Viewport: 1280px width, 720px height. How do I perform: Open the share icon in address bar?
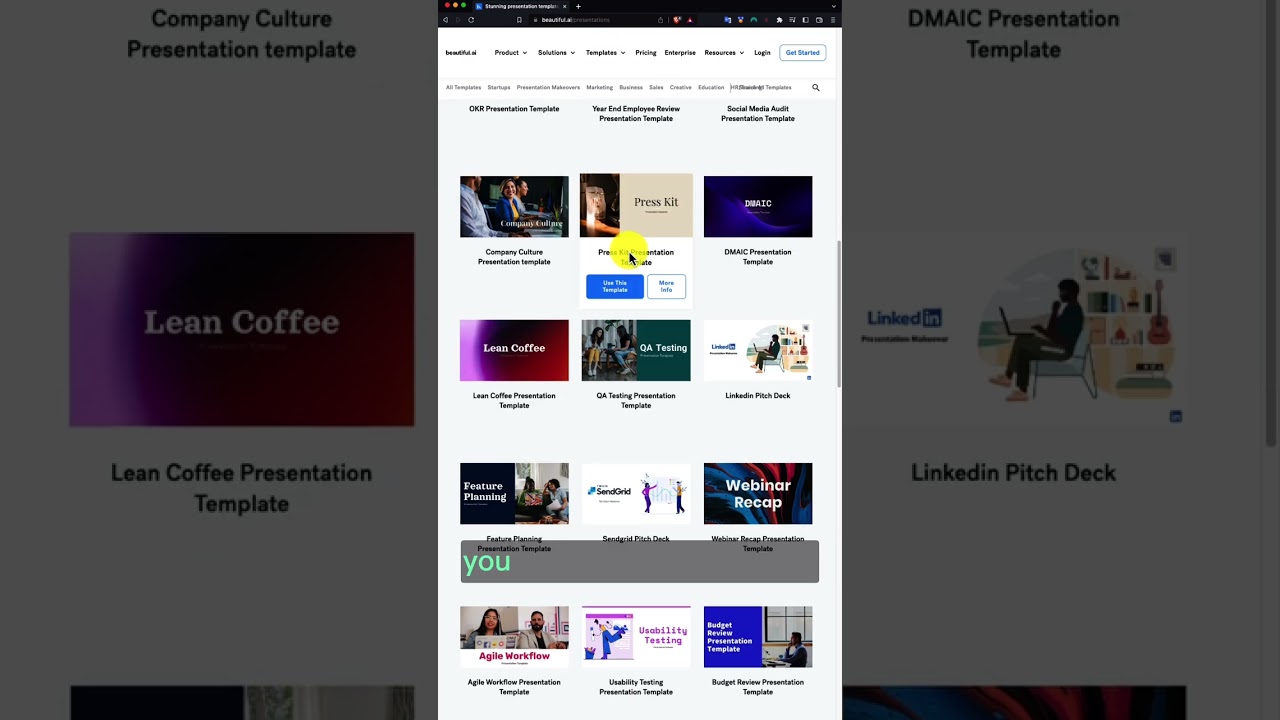tap(660, 20)
